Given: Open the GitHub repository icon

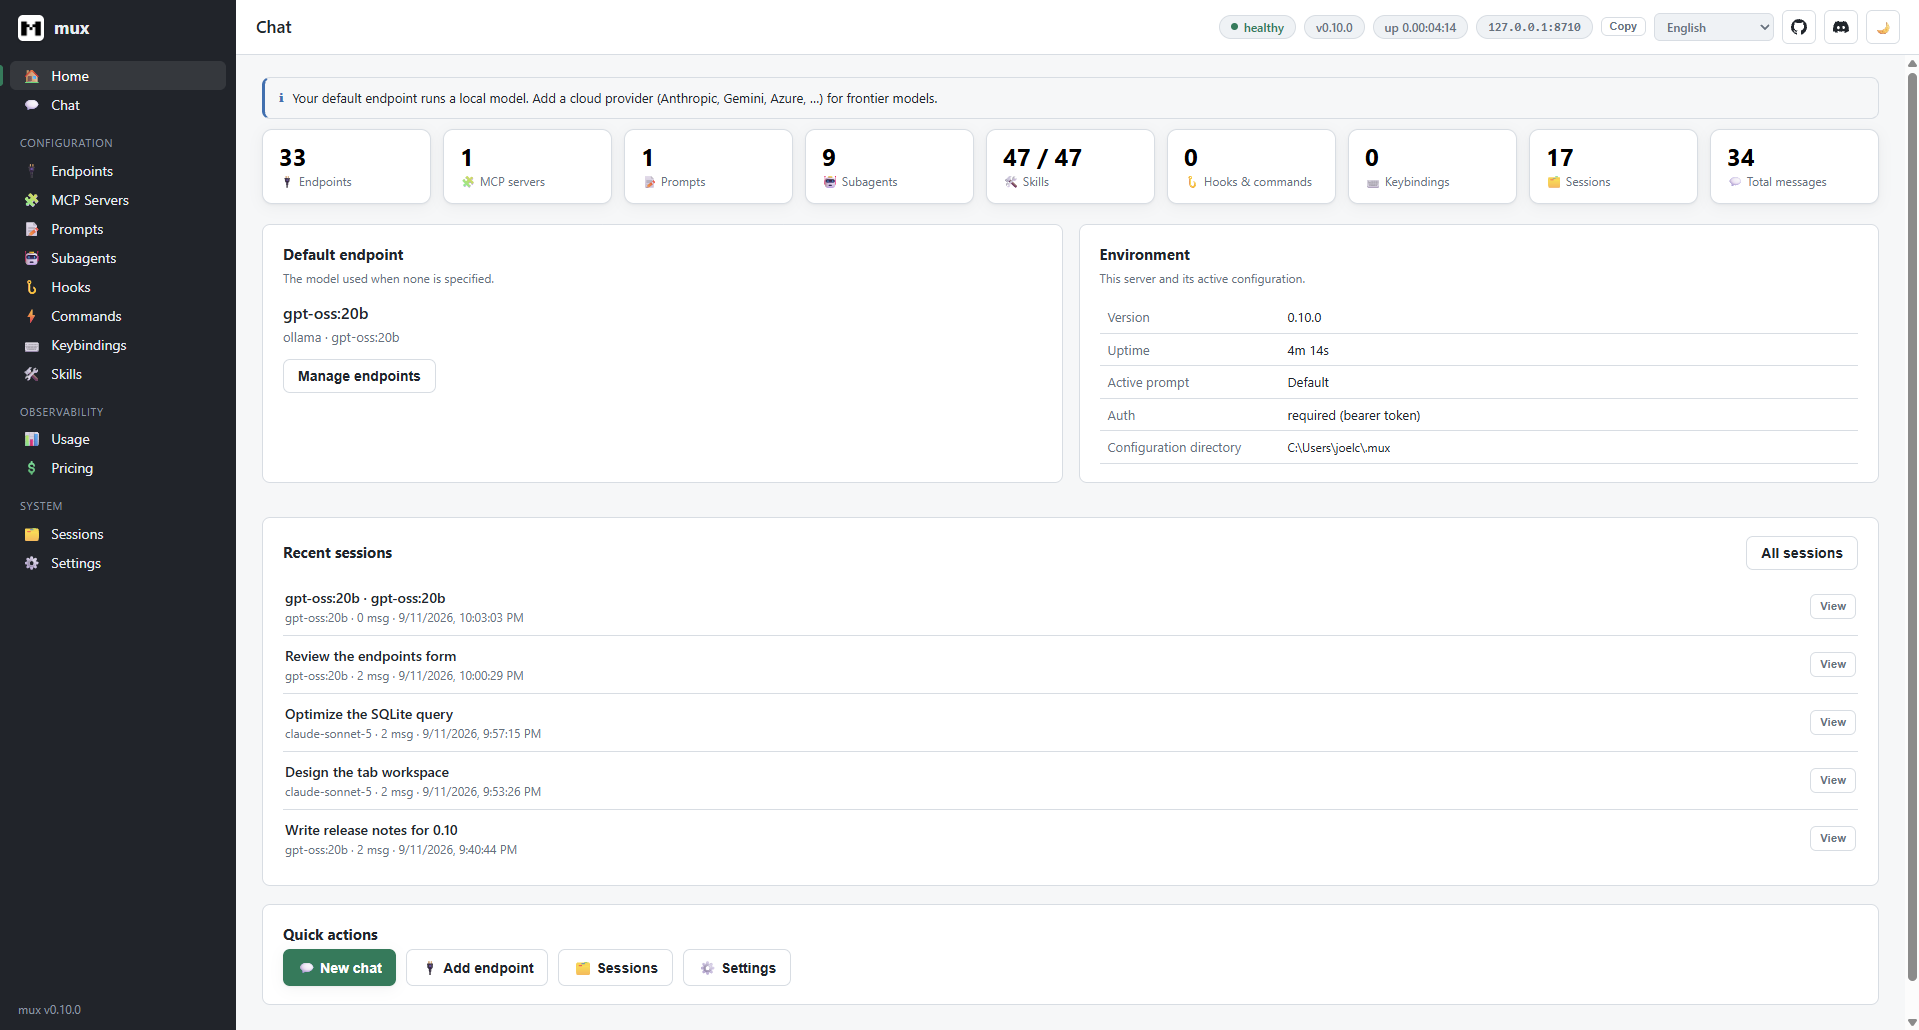Looking at the screenshot, I should [1799, 27].
